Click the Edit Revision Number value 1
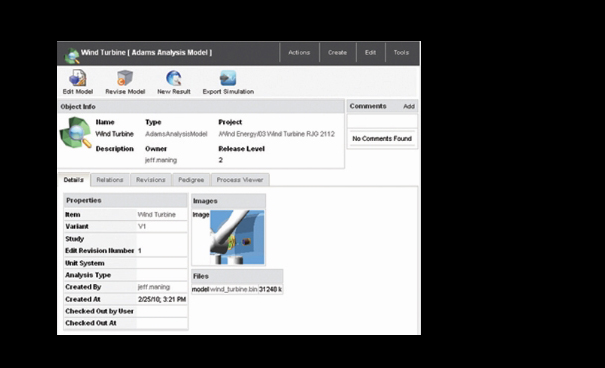 [x=140, y=251]
